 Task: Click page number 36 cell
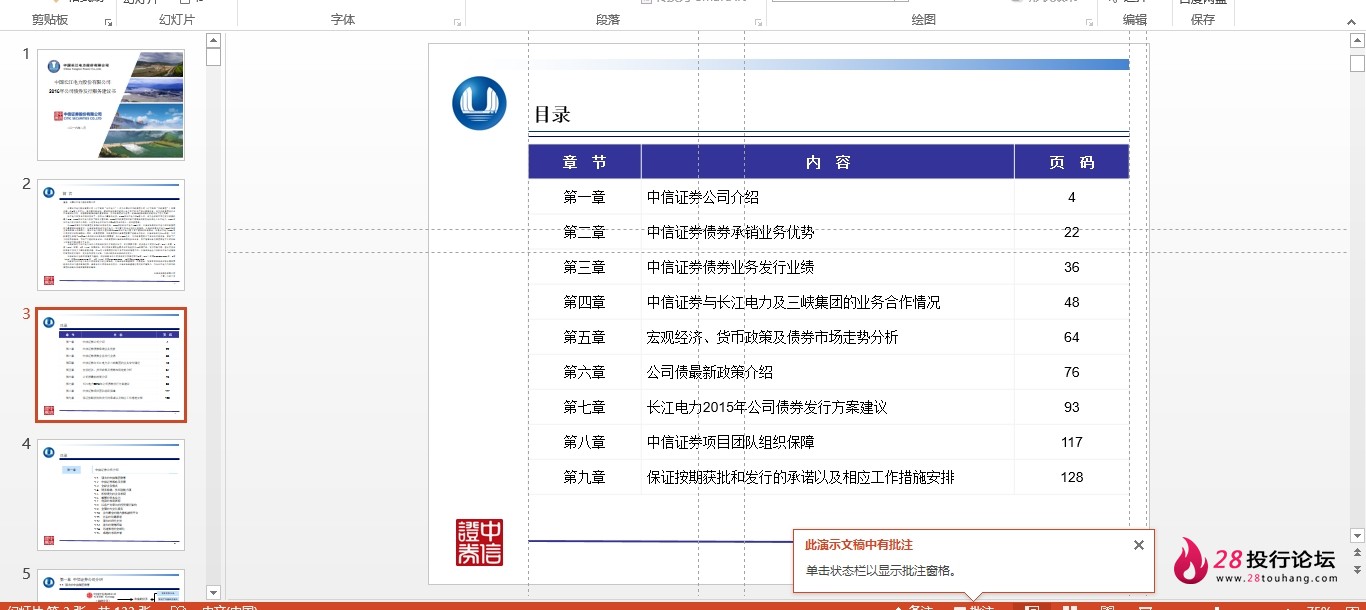point(1072,267)
